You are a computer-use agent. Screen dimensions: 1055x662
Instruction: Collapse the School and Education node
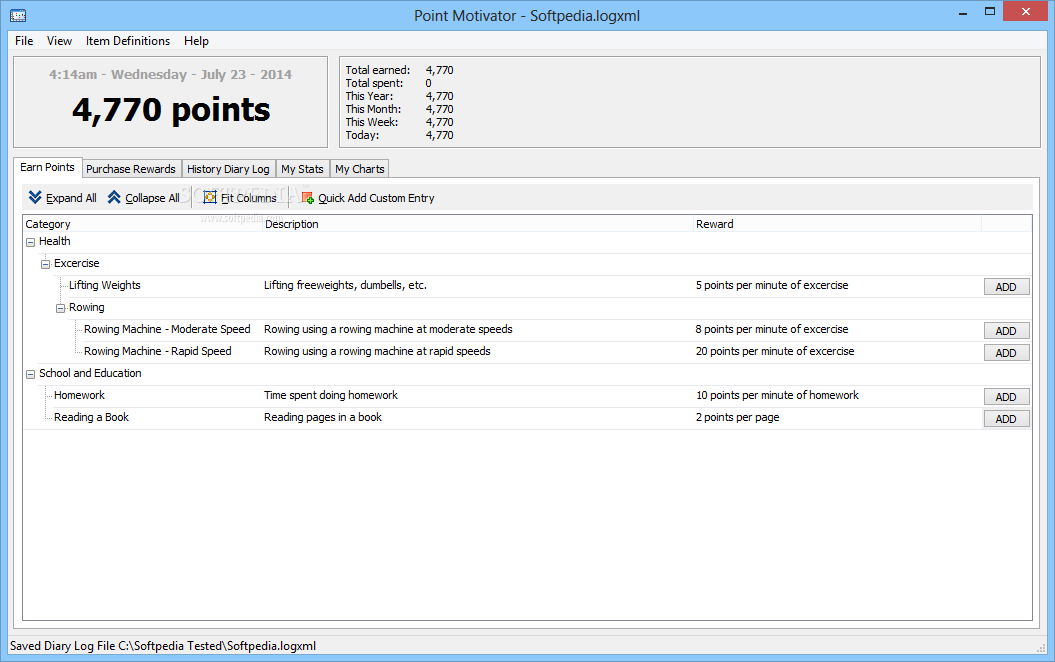[x=30, y=374]
